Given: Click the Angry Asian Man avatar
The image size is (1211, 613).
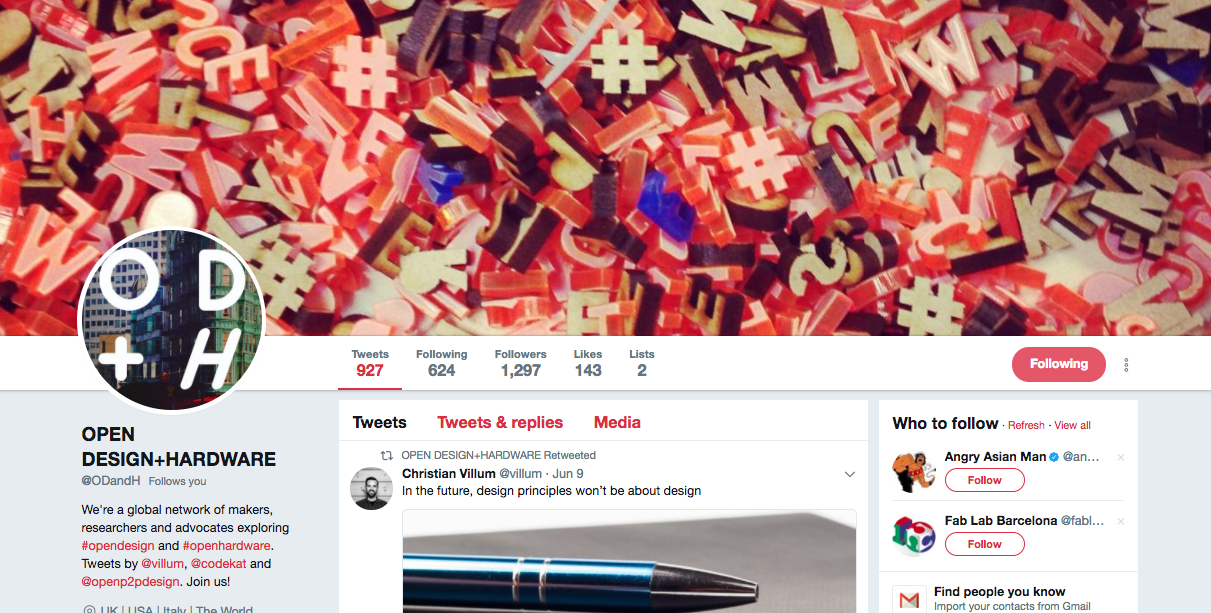Looking at the screenshot, I should point(913,471).
